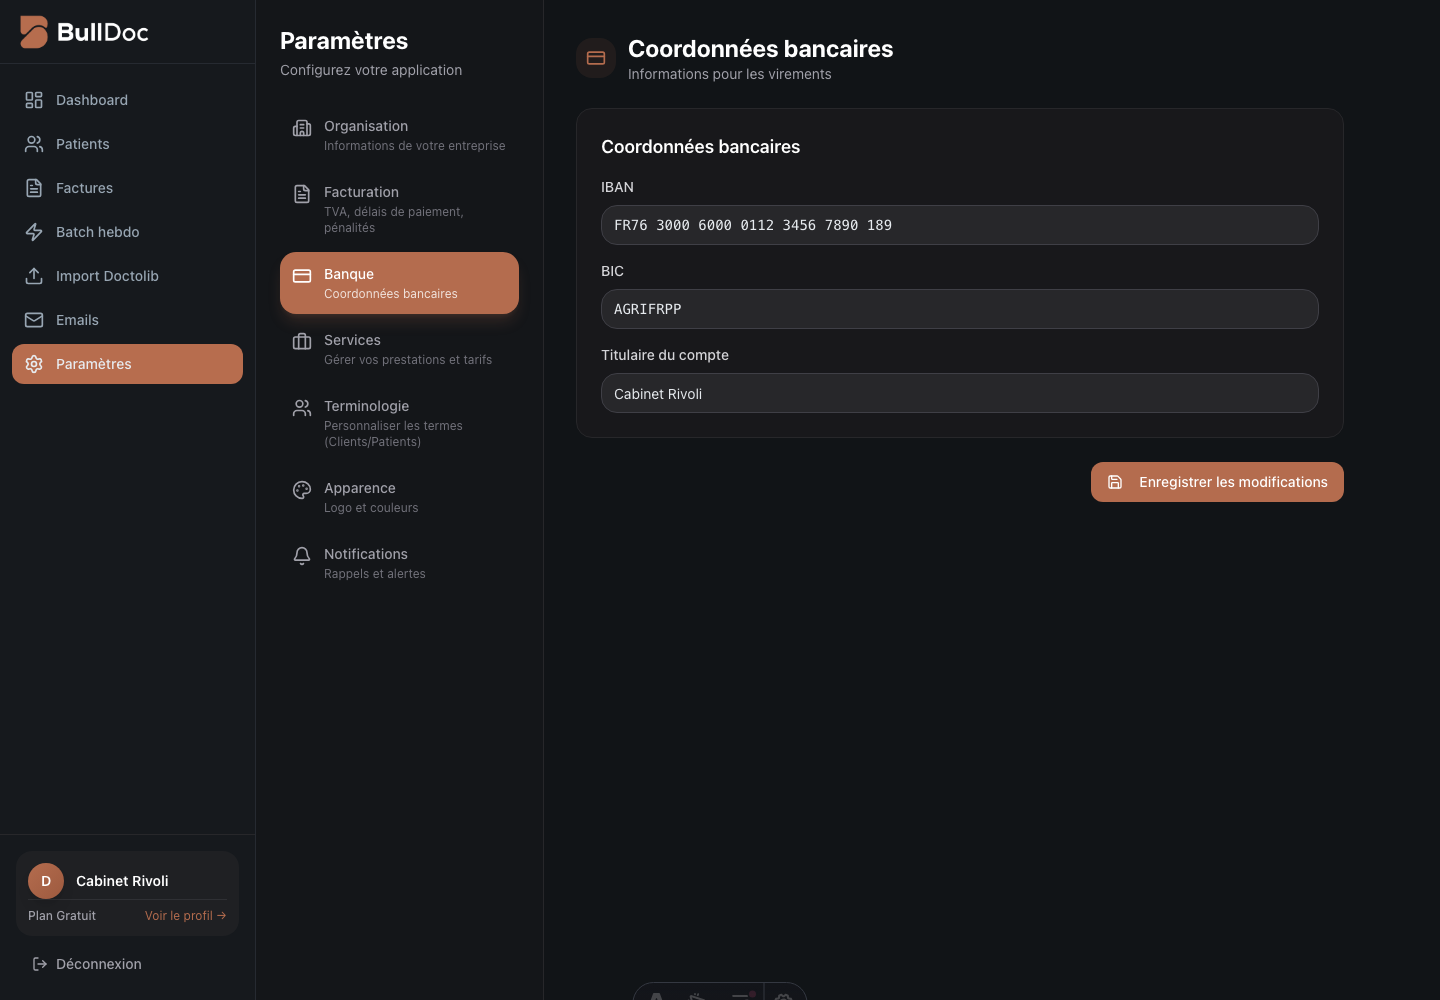
Task: Click the Import Doctolib upload icon
Action: coord(34,276)
